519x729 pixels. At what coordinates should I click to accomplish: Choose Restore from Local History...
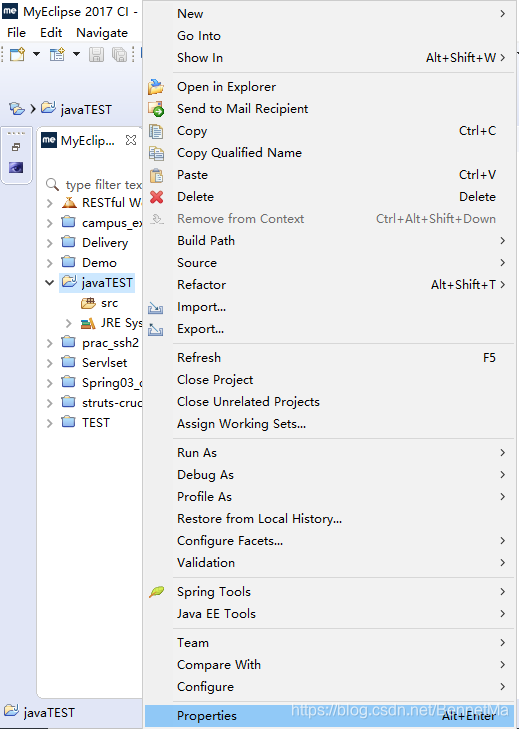pyautogui.click(x=329, y=519)
